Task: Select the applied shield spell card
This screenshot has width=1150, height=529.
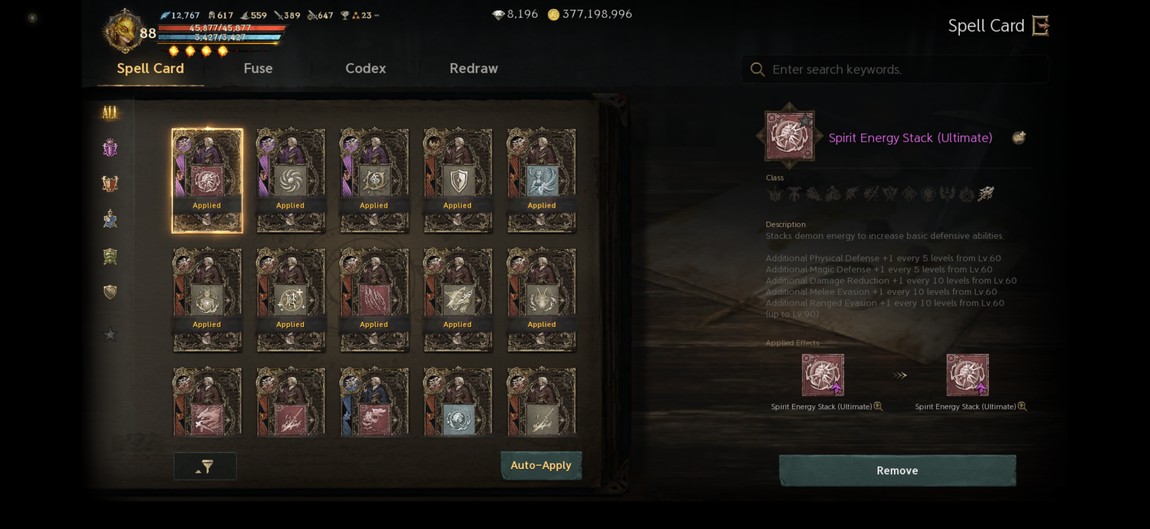Action: 458,180
